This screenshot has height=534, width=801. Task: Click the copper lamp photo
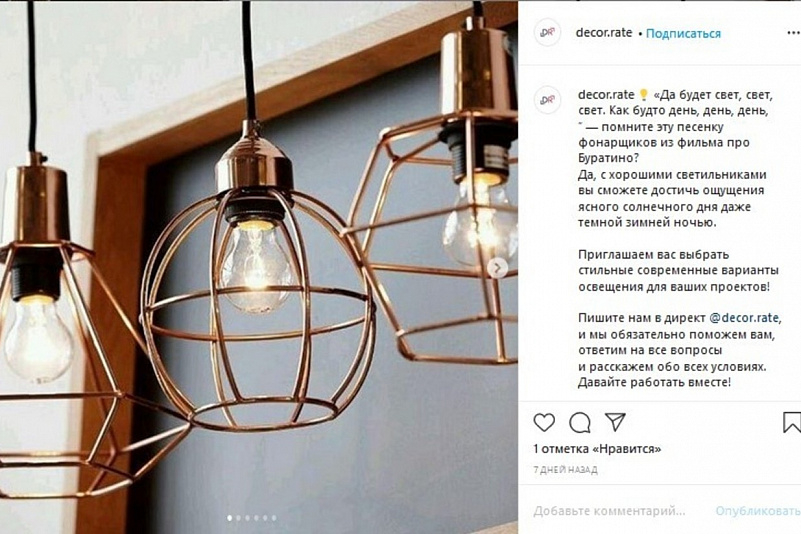point(259,267)
